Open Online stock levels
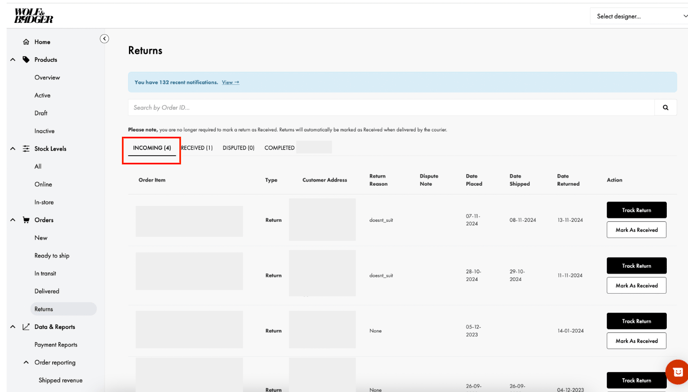Viewport: 688px width, 392px height. pyautogui.click(x=43, y=184)
